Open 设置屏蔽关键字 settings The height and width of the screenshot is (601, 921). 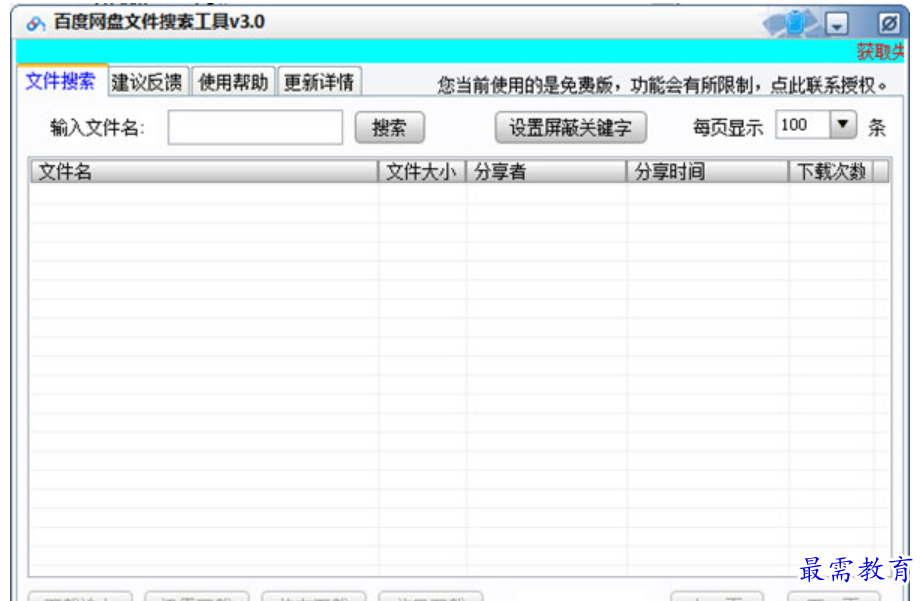click(570, 127)
